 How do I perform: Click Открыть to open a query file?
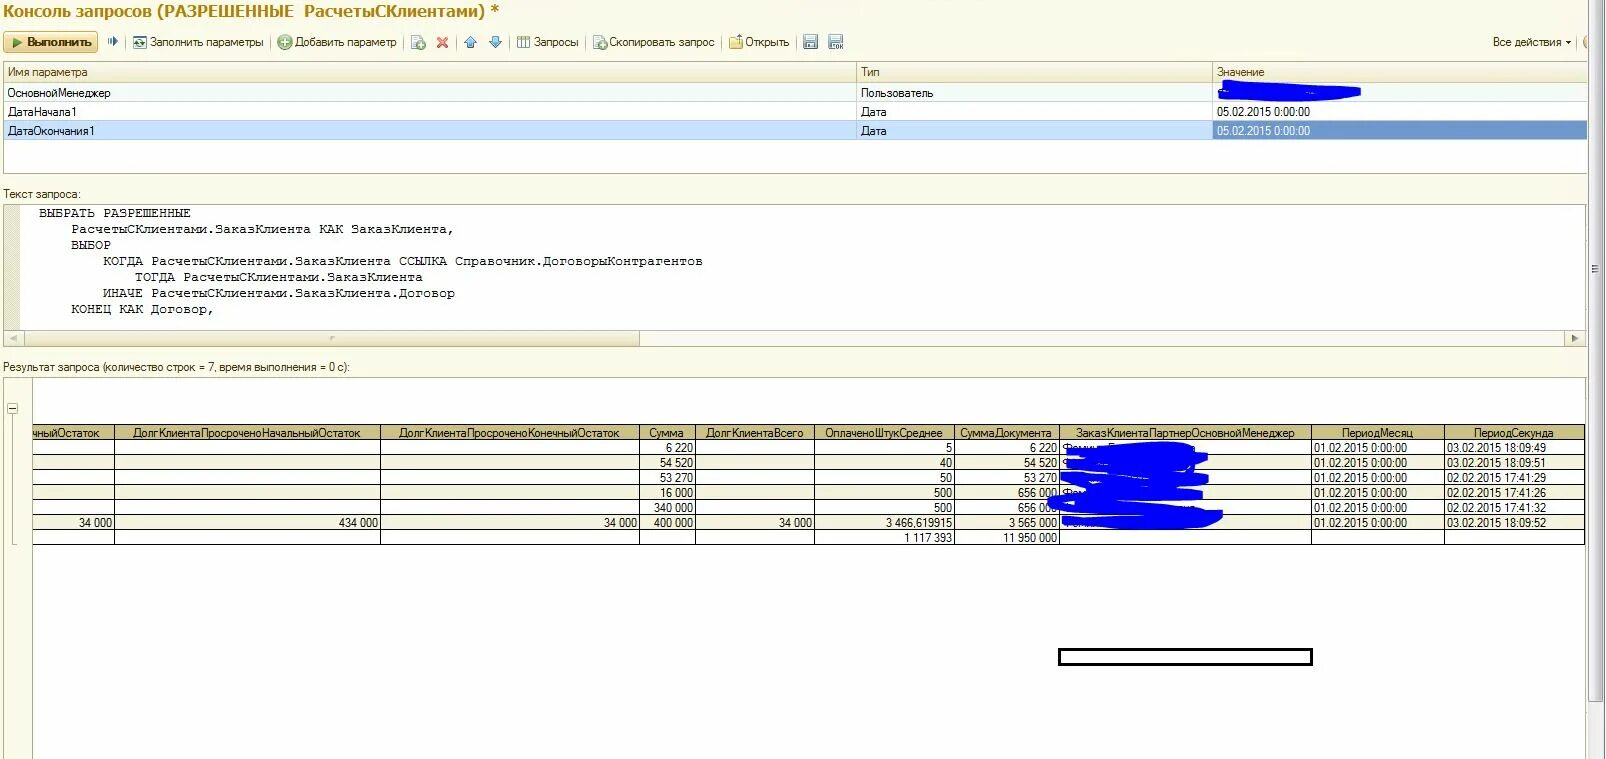click(759, 42)
